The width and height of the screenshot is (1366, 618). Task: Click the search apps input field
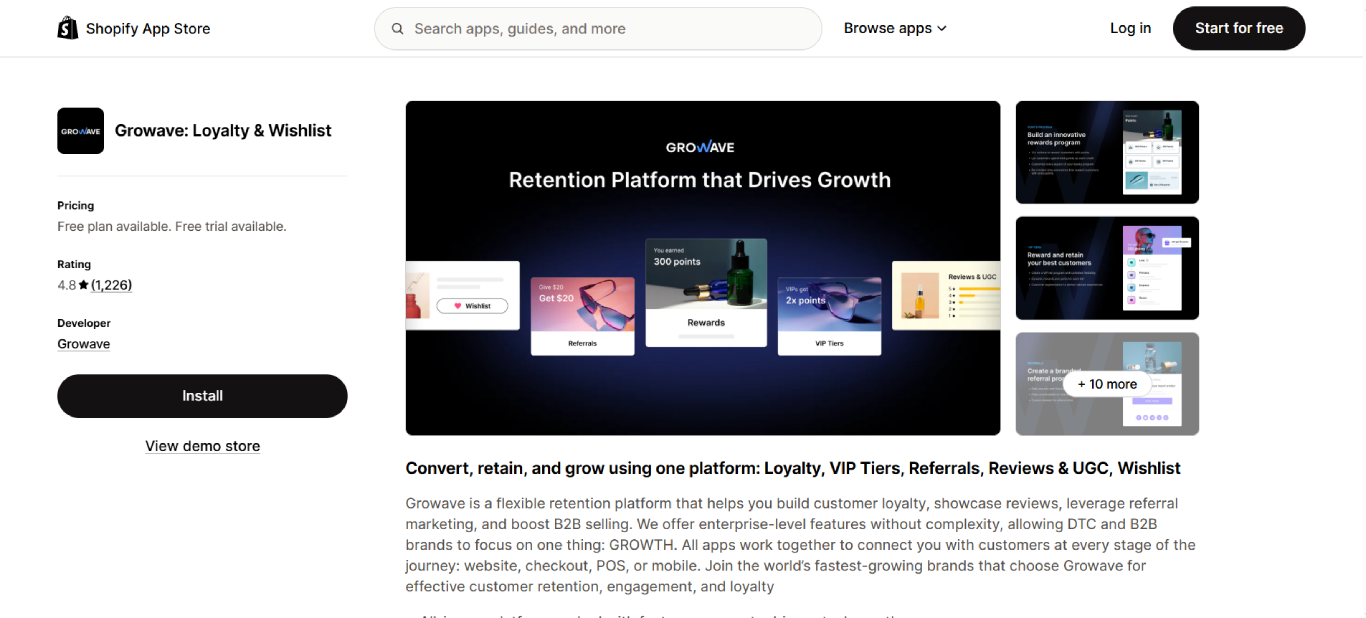pyautogui.click(x=598, y=28)
